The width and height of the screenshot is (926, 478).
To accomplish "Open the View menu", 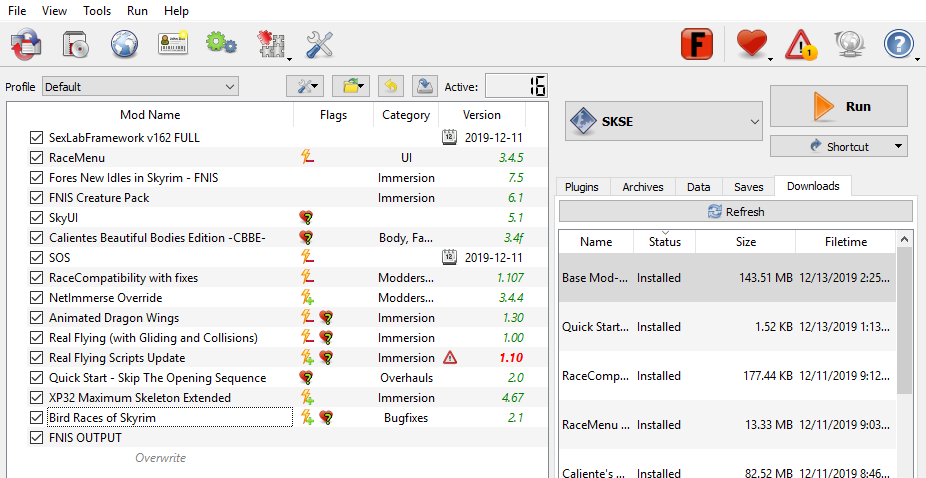I will point(55,11).
